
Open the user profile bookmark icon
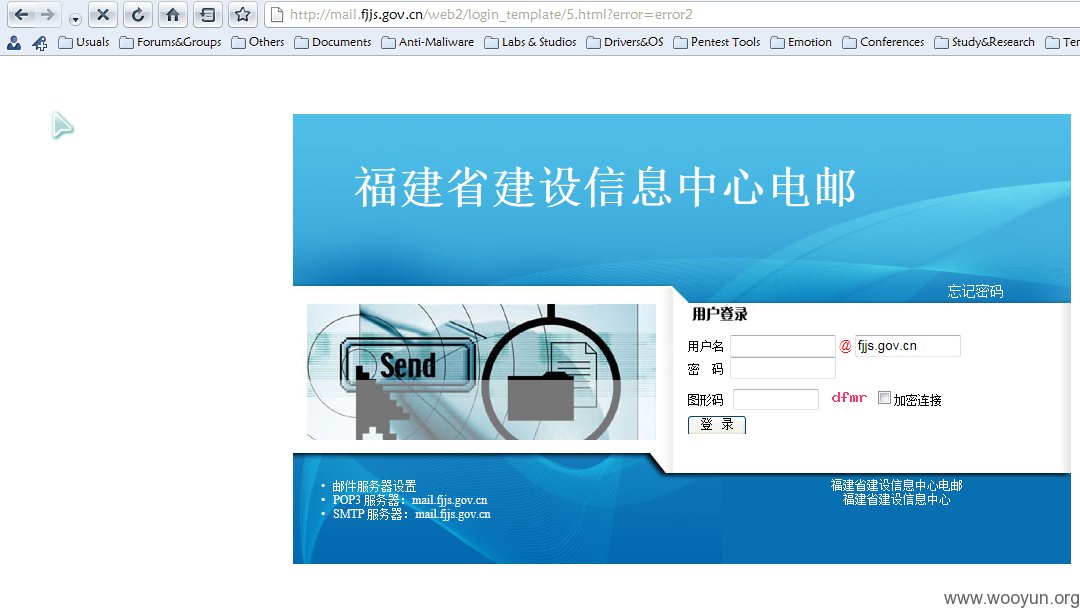tap(14, 43)
